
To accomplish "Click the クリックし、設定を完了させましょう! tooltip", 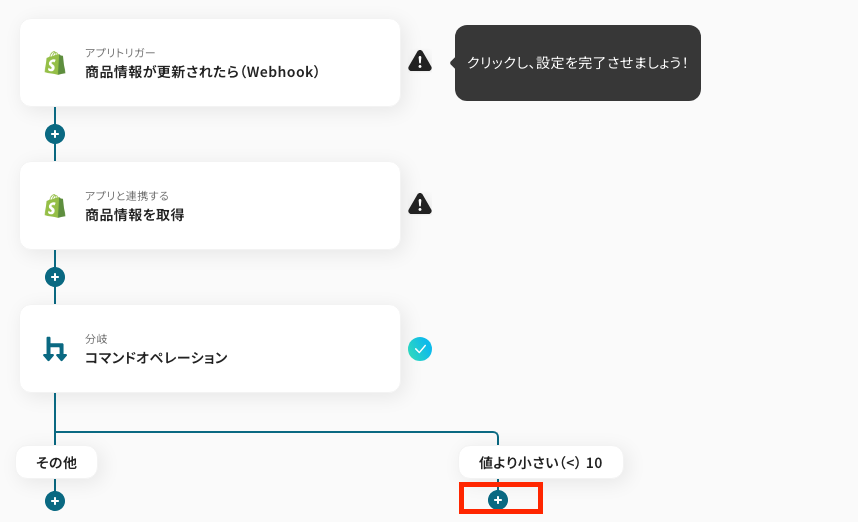I will point(578,63).
